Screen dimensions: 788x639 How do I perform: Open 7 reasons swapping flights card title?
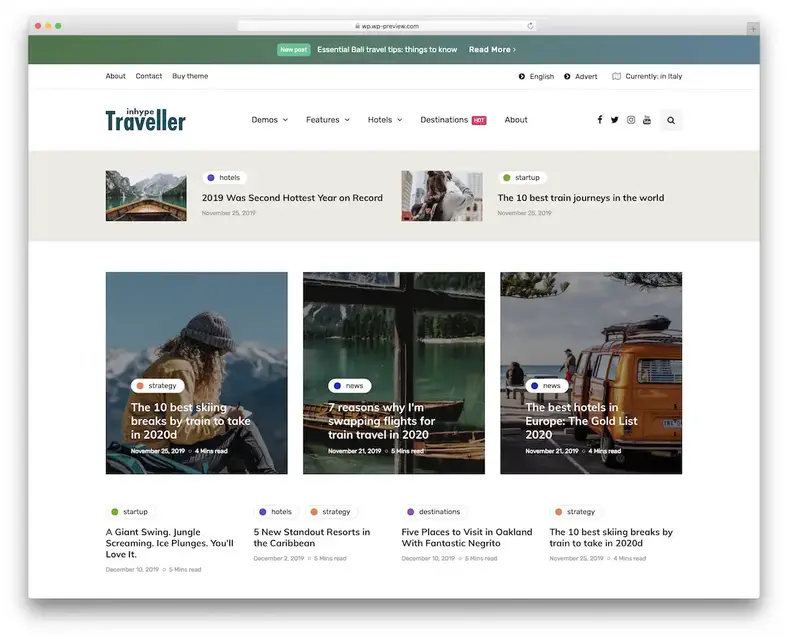tap(381, 421)
